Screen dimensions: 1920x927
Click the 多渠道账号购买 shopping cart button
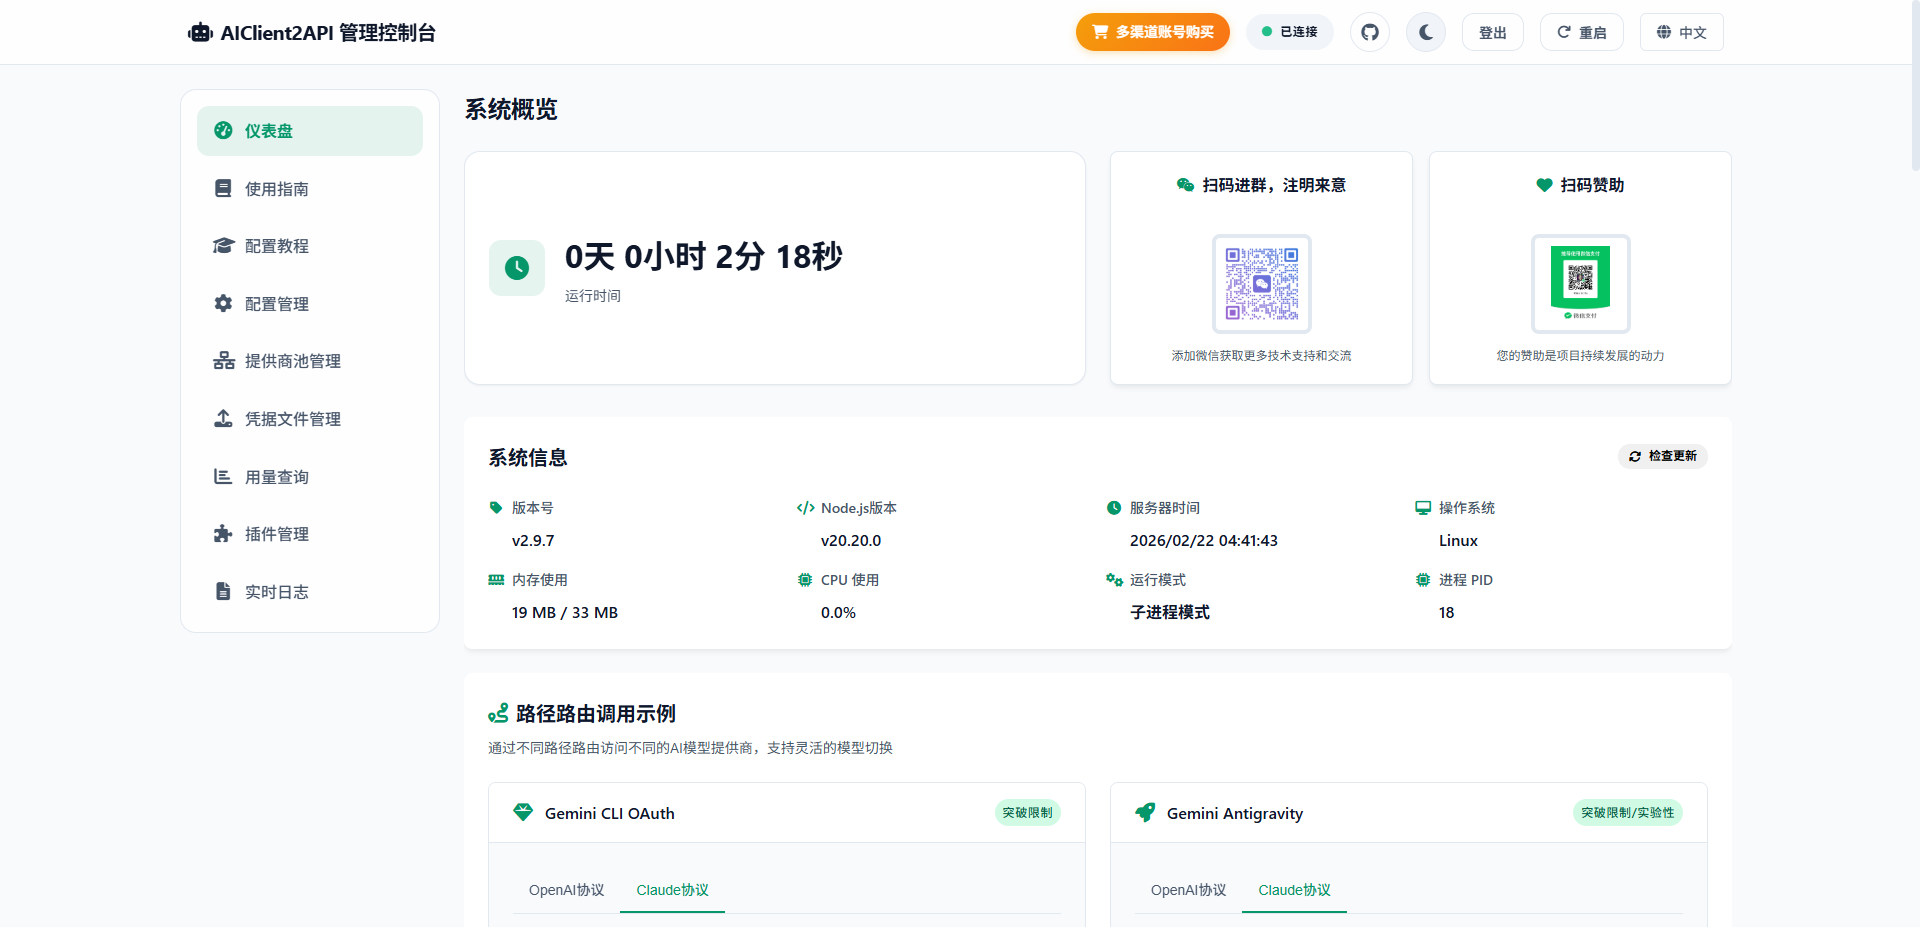[1152, 32]
